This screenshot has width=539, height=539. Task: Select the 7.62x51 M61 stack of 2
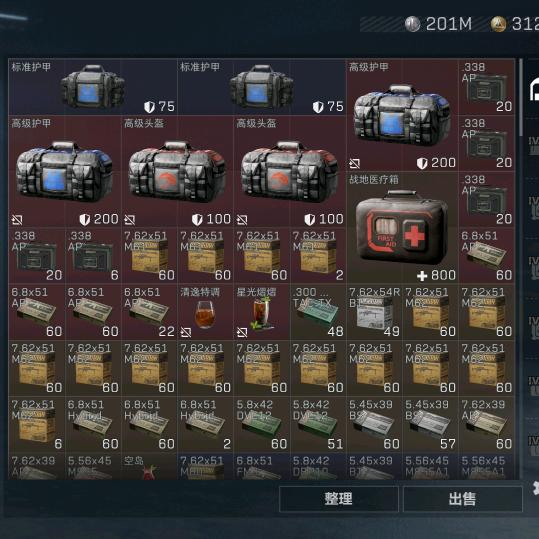point(318,256)
